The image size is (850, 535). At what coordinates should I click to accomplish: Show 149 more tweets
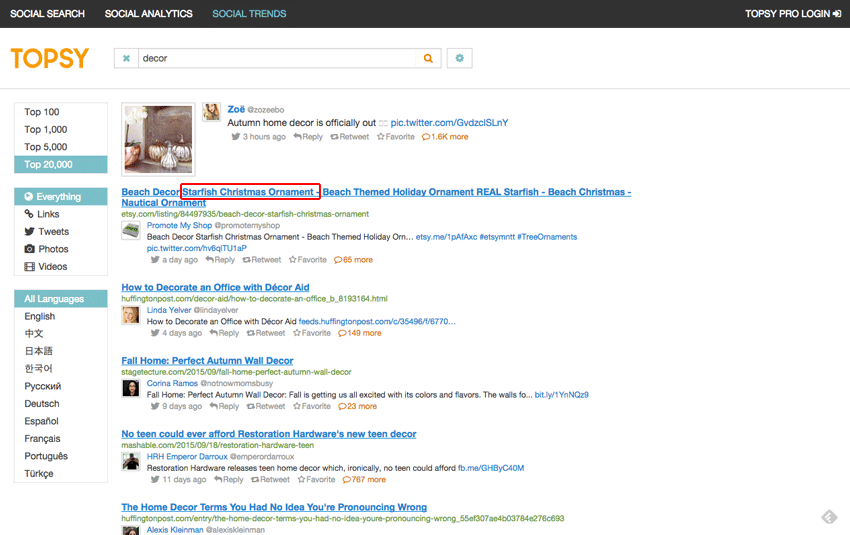coord(360,333)
